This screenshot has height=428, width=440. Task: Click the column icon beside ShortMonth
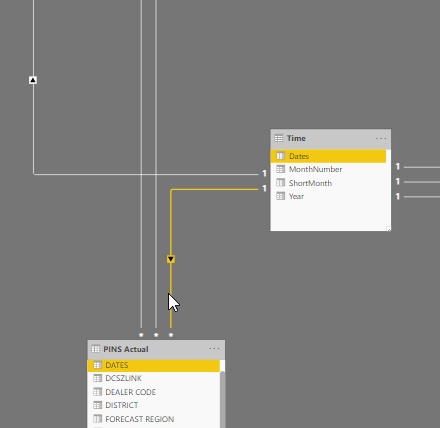(x=281, y=183)
